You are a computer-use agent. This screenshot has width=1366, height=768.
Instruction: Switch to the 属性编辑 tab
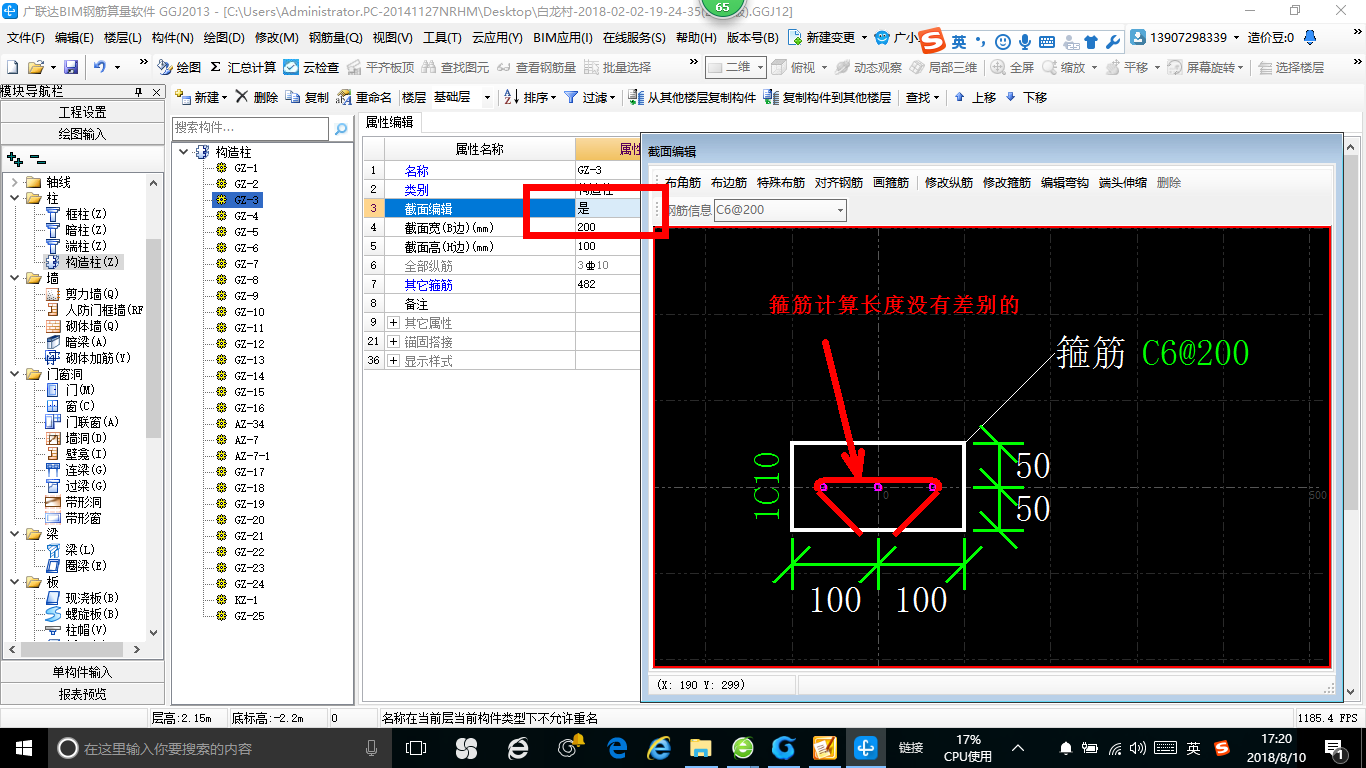pos(390,122)
